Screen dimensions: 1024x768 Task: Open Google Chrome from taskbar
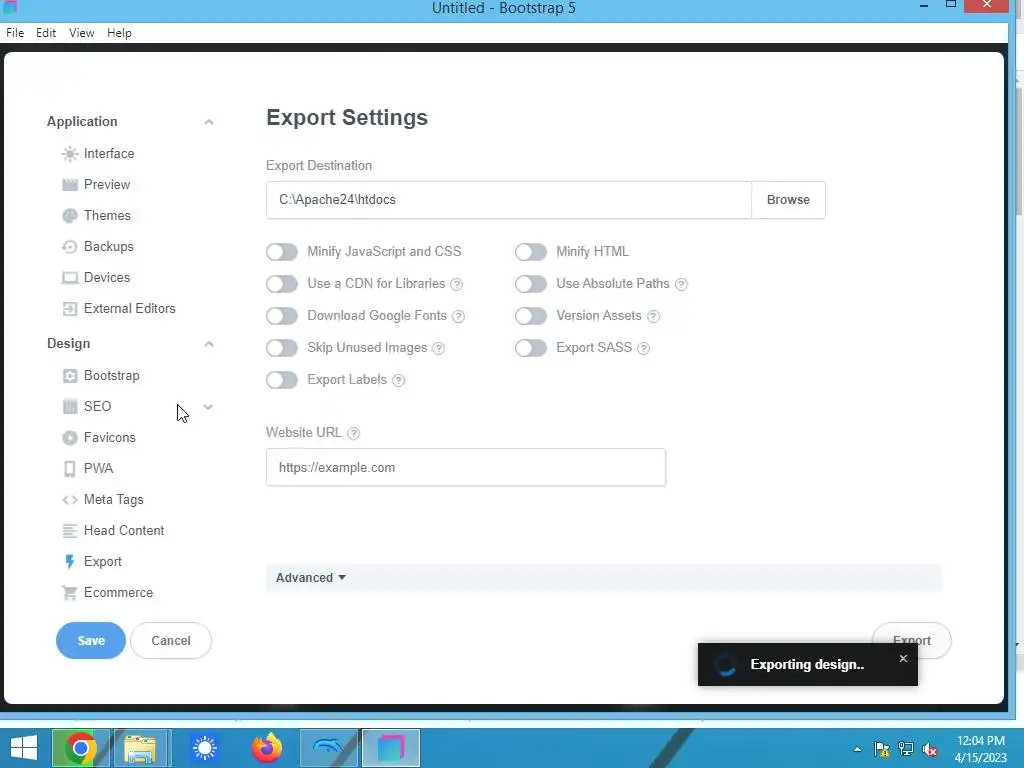pos(80,748)
